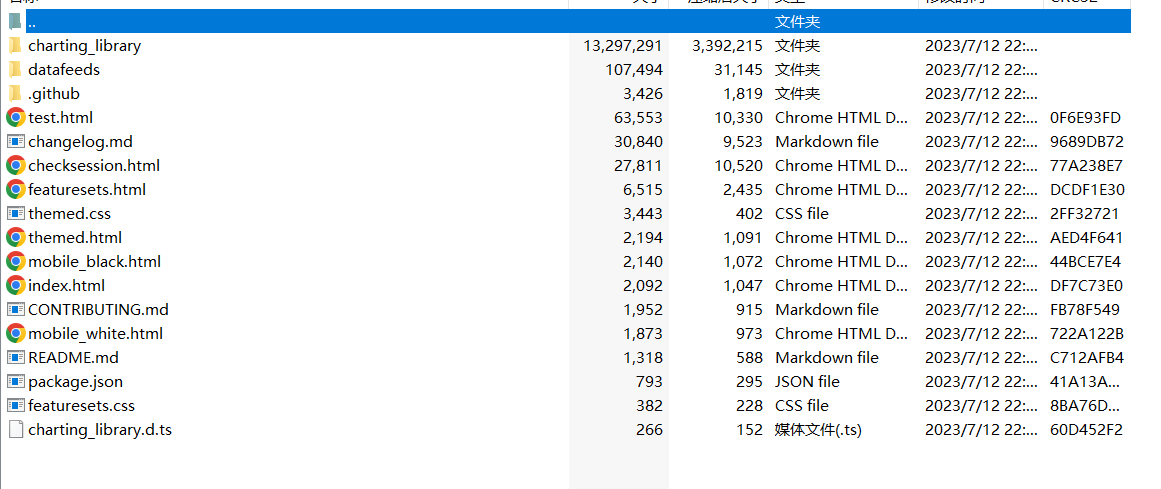
Task: Click the CRC value C712AFB4
Action: pyautogui.click(x=1086, y=358)
